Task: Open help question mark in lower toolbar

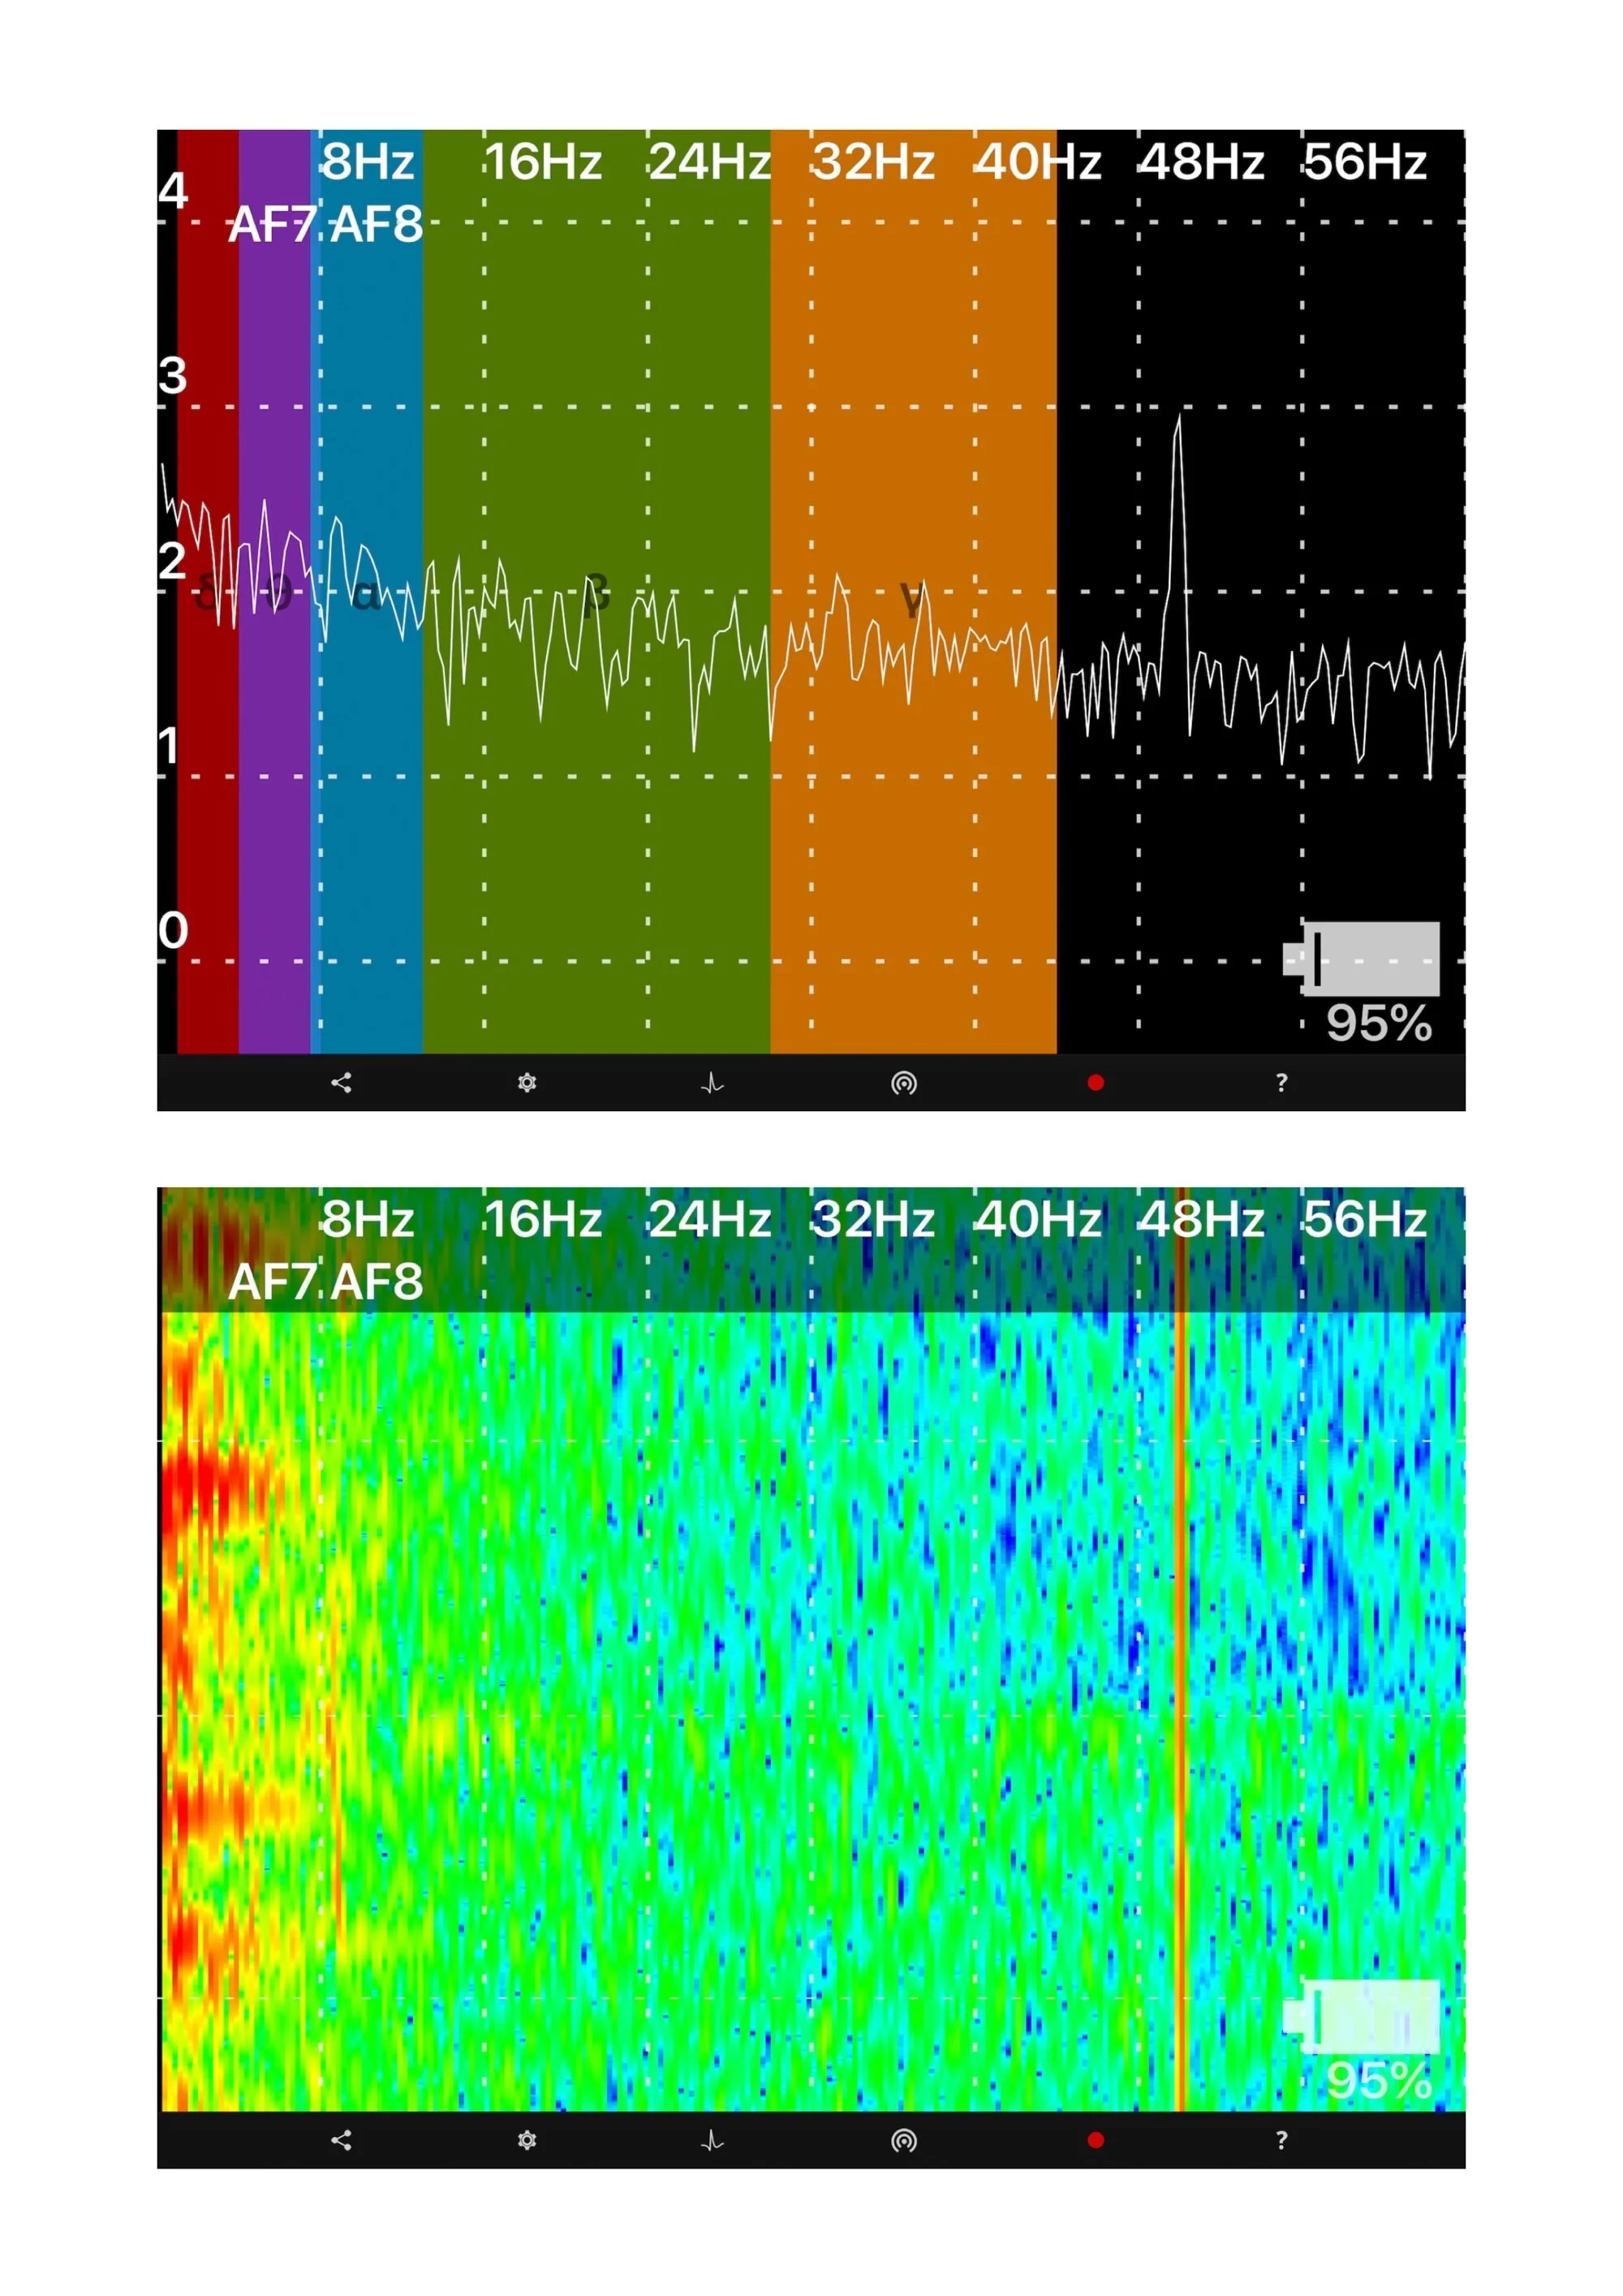Action: pyautogui.click(x=1281, y=2140)
